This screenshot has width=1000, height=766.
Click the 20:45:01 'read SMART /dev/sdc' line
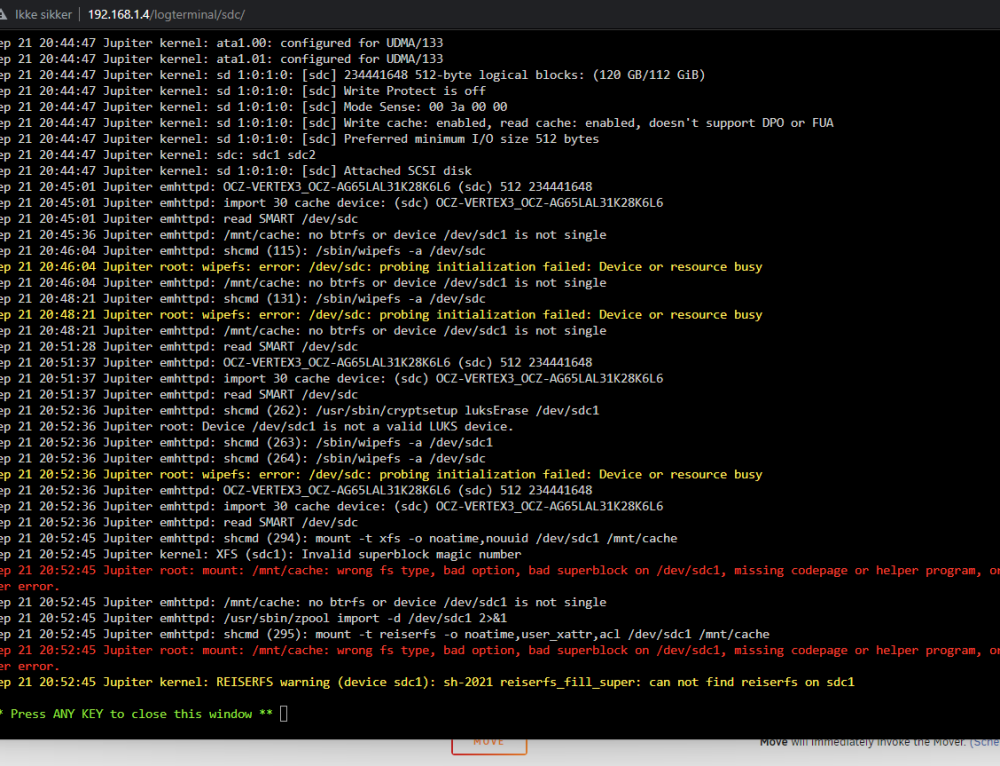(x=179, y=218)
